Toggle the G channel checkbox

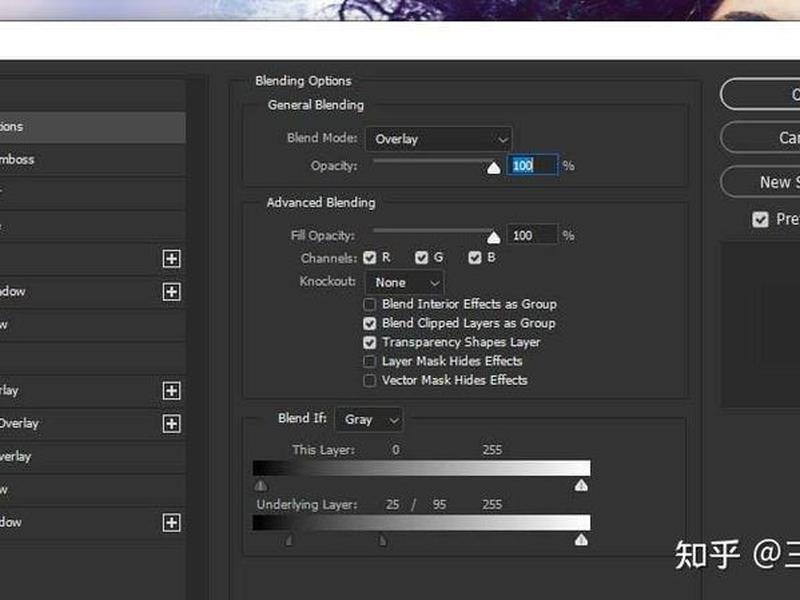421,258
